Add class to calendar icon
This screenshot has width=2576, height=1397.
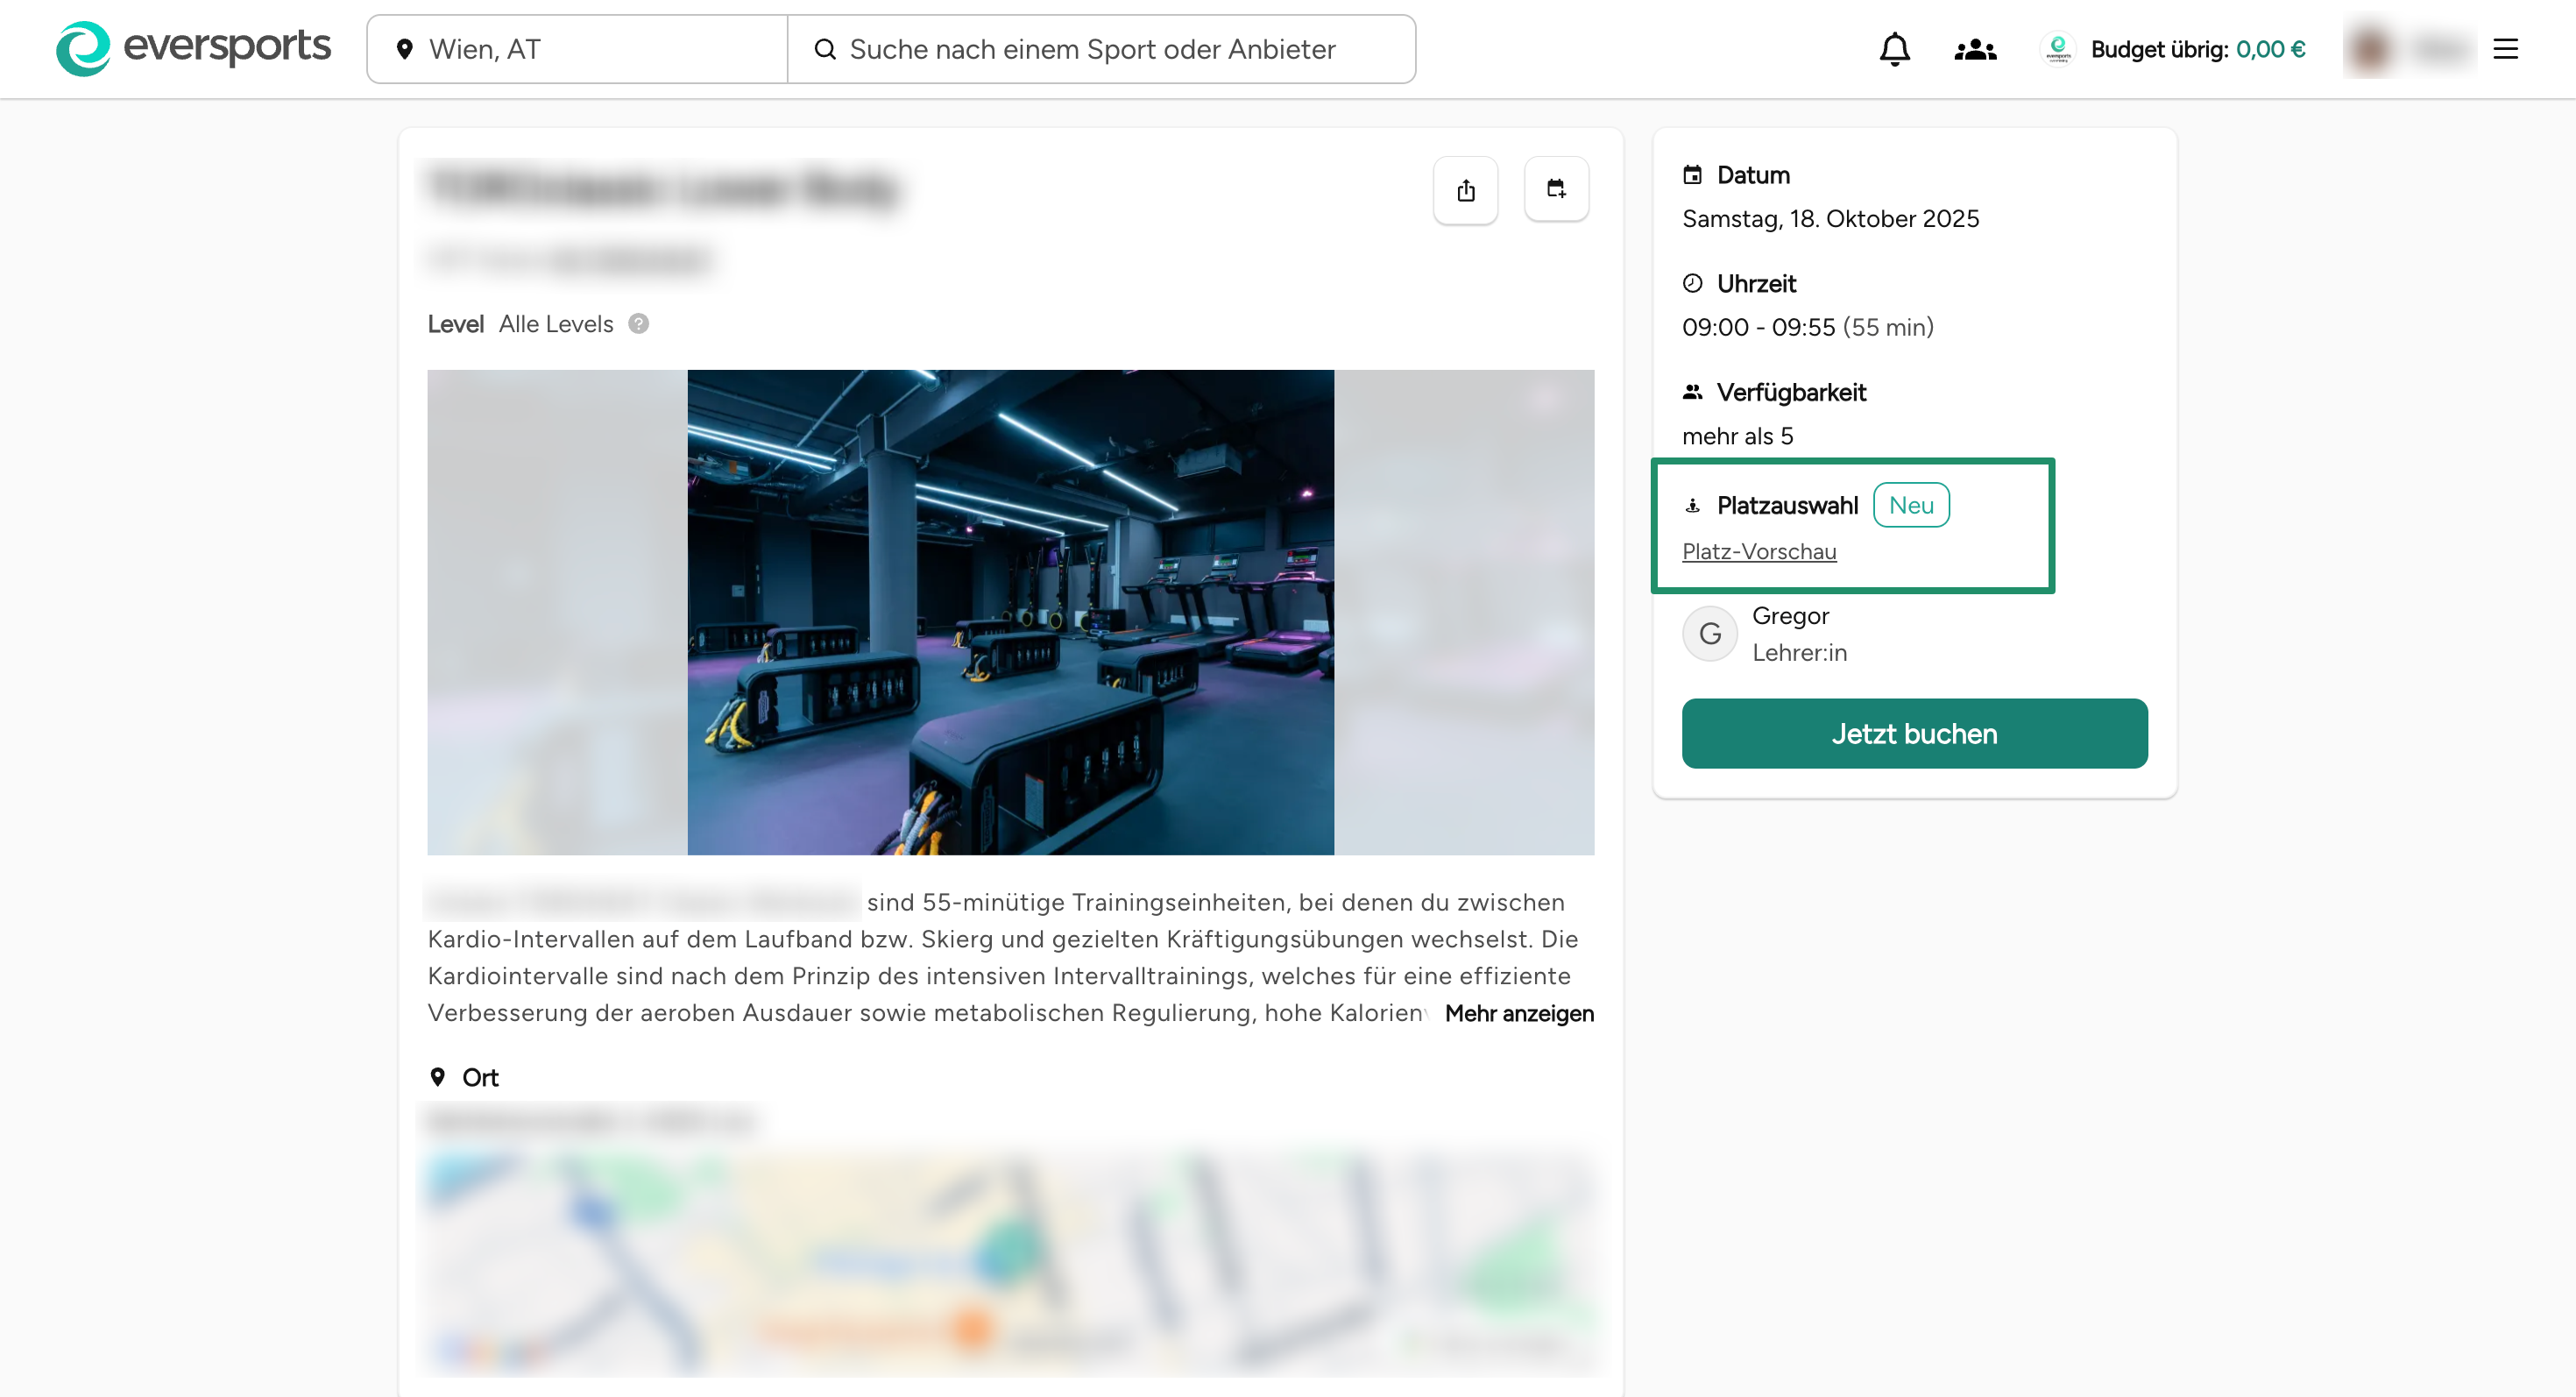pos(1556,189)
